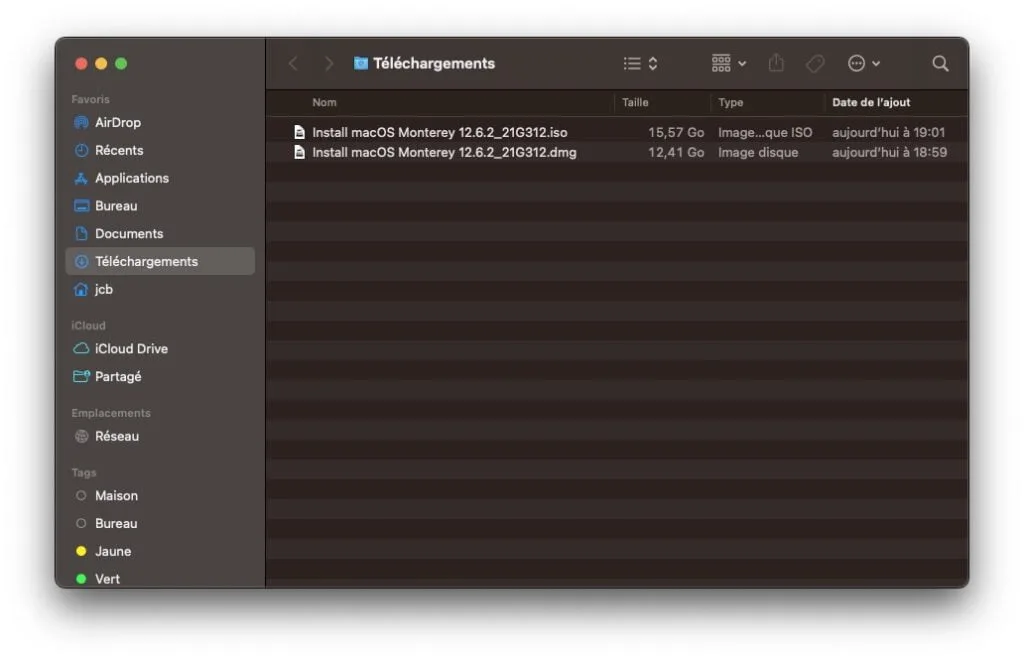The width and height of the screenshot is (1024, 661).
Task: Open Récents in the sidebar
Action: [160, 150]
